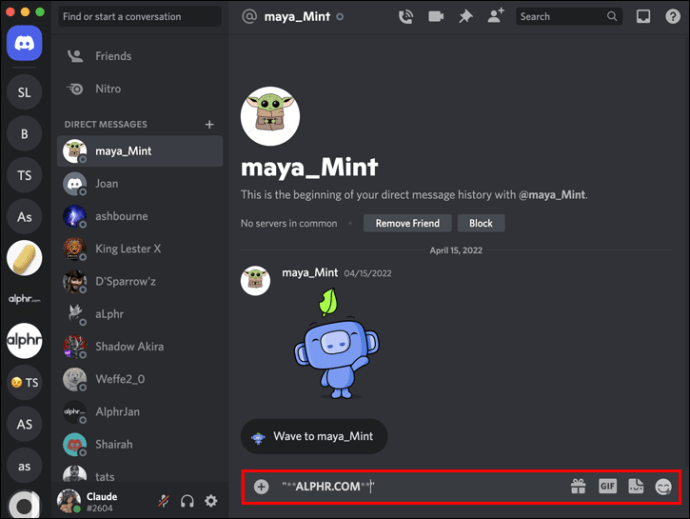Click Find or start a conversation
This screenshot has width=690, height=519.
(139, 17)
